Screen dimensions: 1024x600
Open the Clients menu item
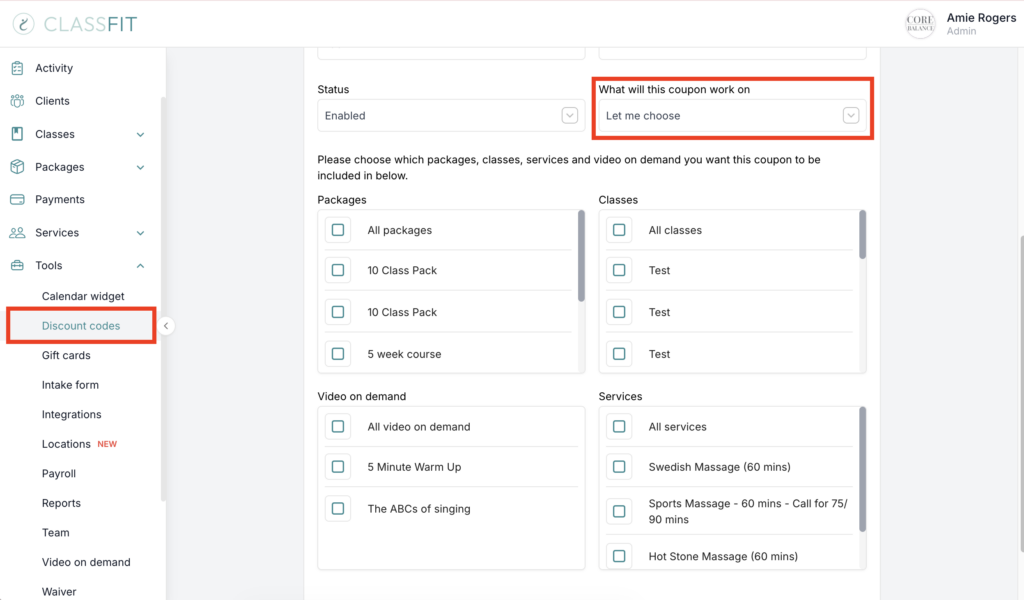click(x=52, y=101)
